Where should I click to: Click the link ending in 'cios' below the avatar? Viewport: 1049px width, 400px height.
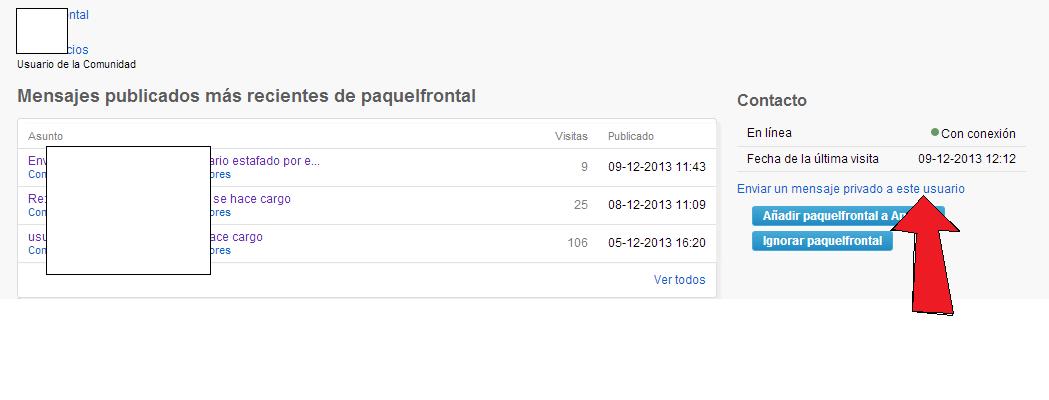pos(78,49)
